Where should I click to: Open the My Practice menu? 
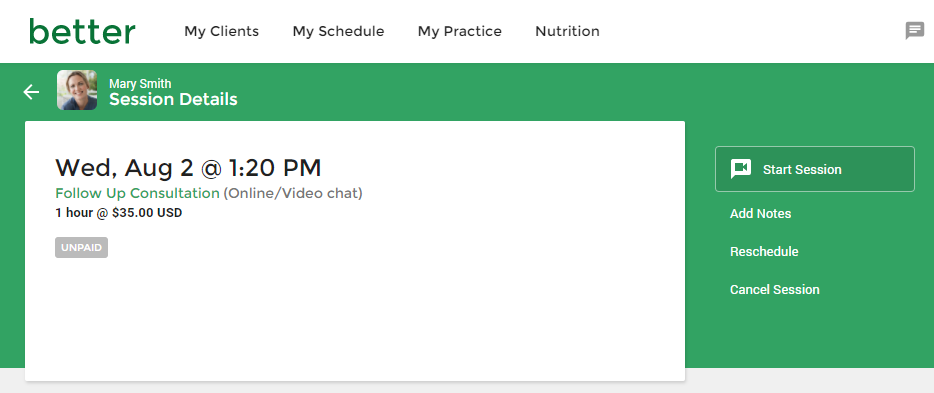click(x=460, y=31)
